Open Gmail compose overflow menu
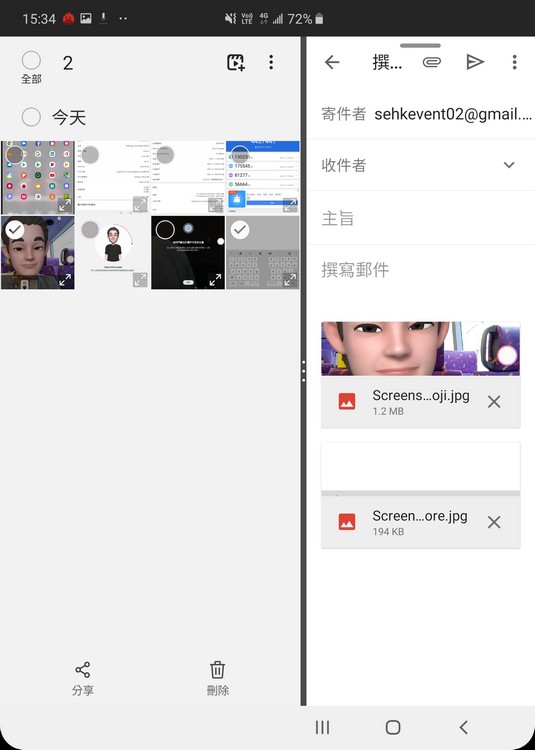 514,62
